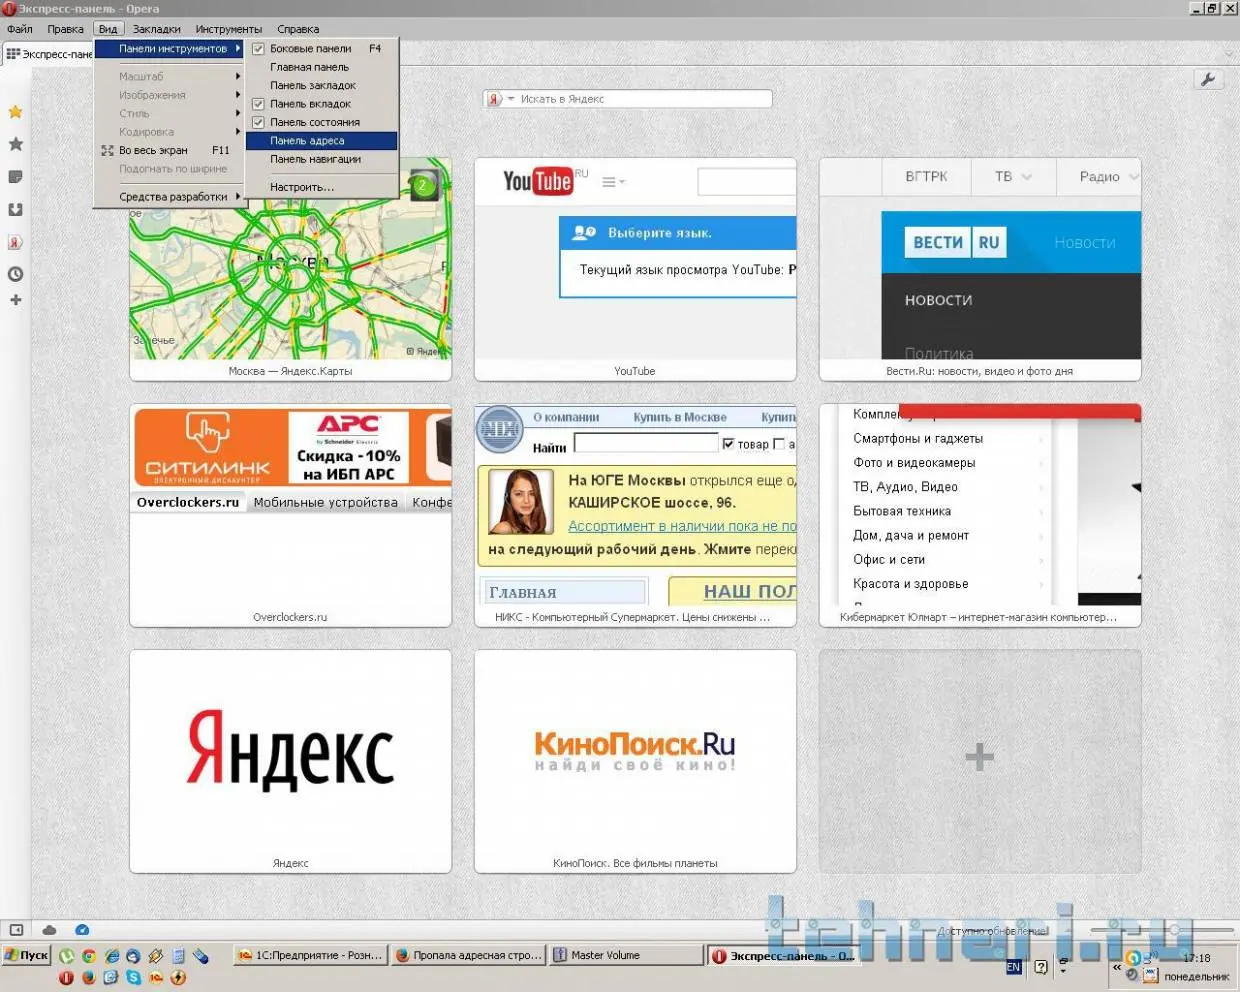Open the Правка menu
Viewport: 1240px width, 992px height.
[x=65, y=29]
